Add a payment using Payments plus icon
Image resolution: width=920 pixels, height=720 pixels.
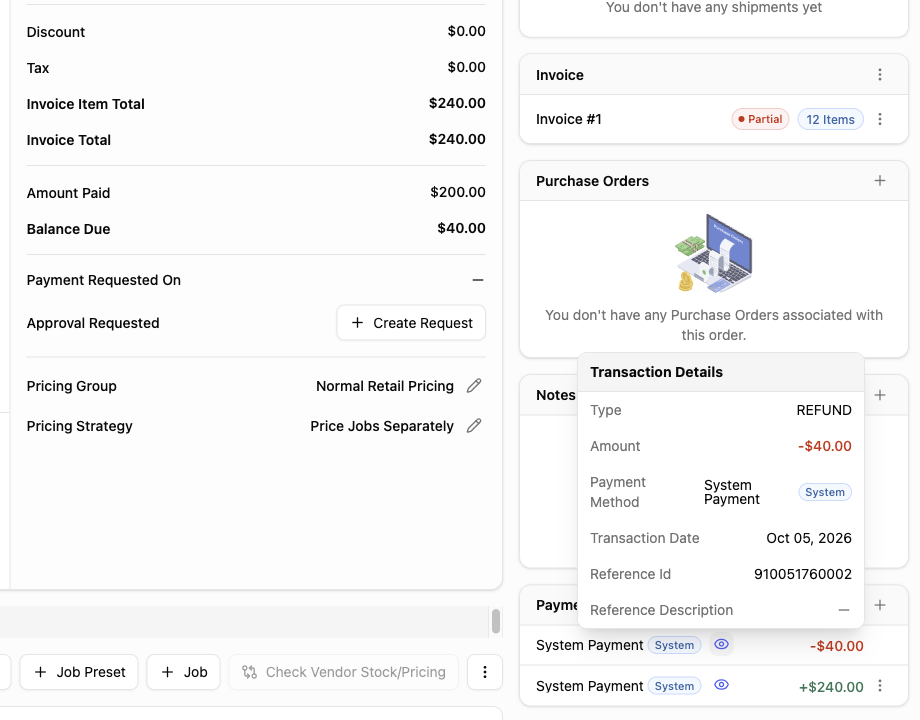[880, 605]
